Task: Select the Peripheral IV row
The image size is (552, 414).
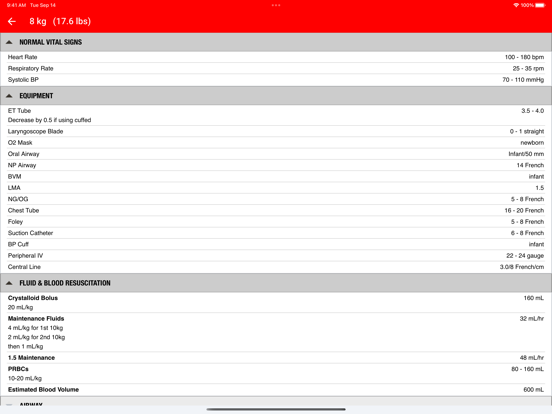Action: (276, 256)
